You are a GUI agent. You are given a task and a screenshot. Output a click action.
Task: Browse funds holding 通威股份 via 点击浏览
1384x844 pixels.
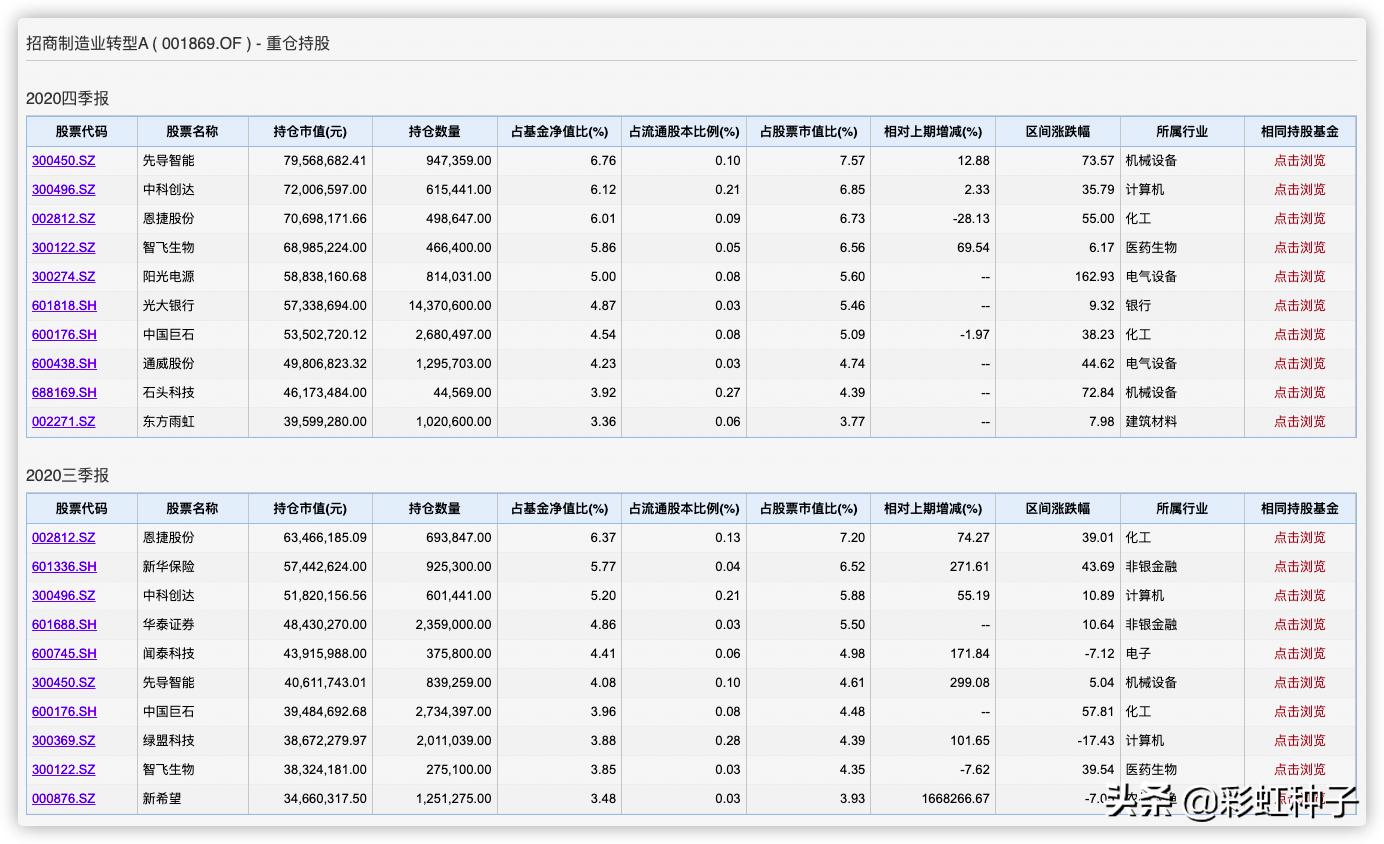1299,363
